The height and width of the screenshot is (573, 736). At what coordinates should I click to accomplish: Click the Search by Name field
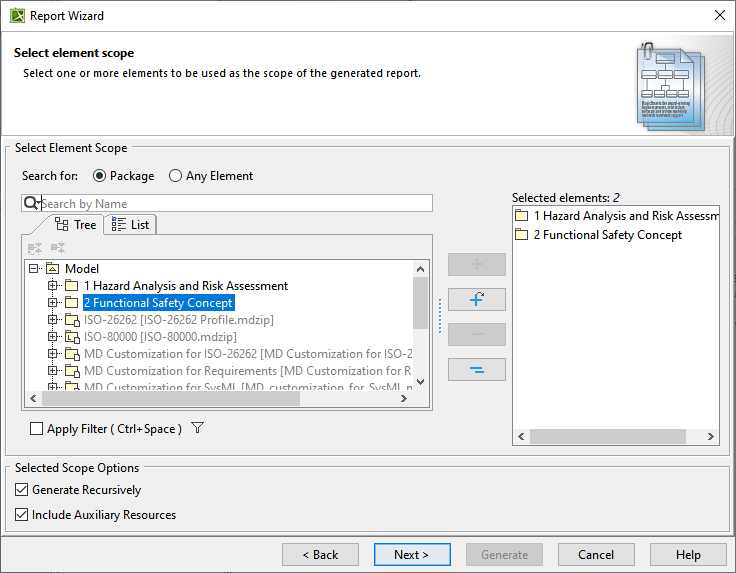click(x=236, y=204)
